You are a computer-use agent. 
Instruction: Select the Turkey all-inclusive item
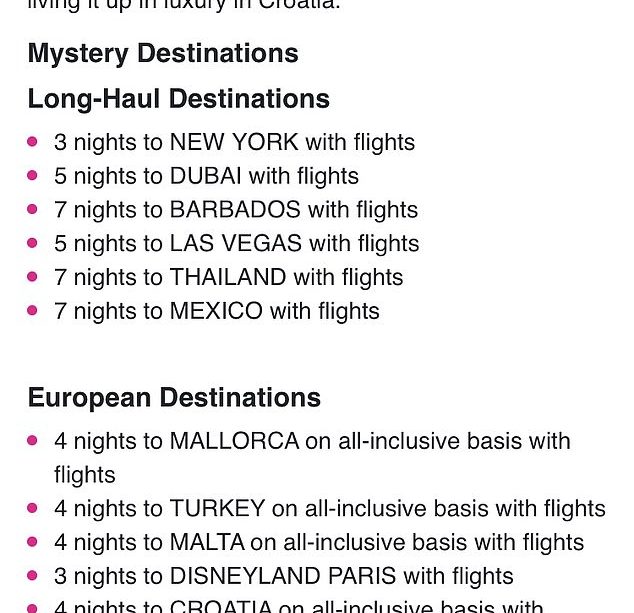[x=330, y=508]
